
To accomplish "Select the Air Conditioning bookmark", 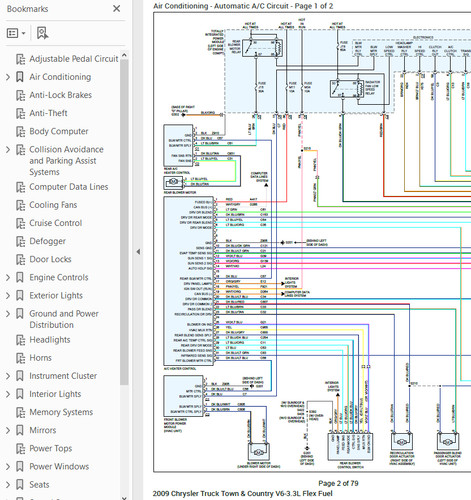I will click(x=60, y=77).
